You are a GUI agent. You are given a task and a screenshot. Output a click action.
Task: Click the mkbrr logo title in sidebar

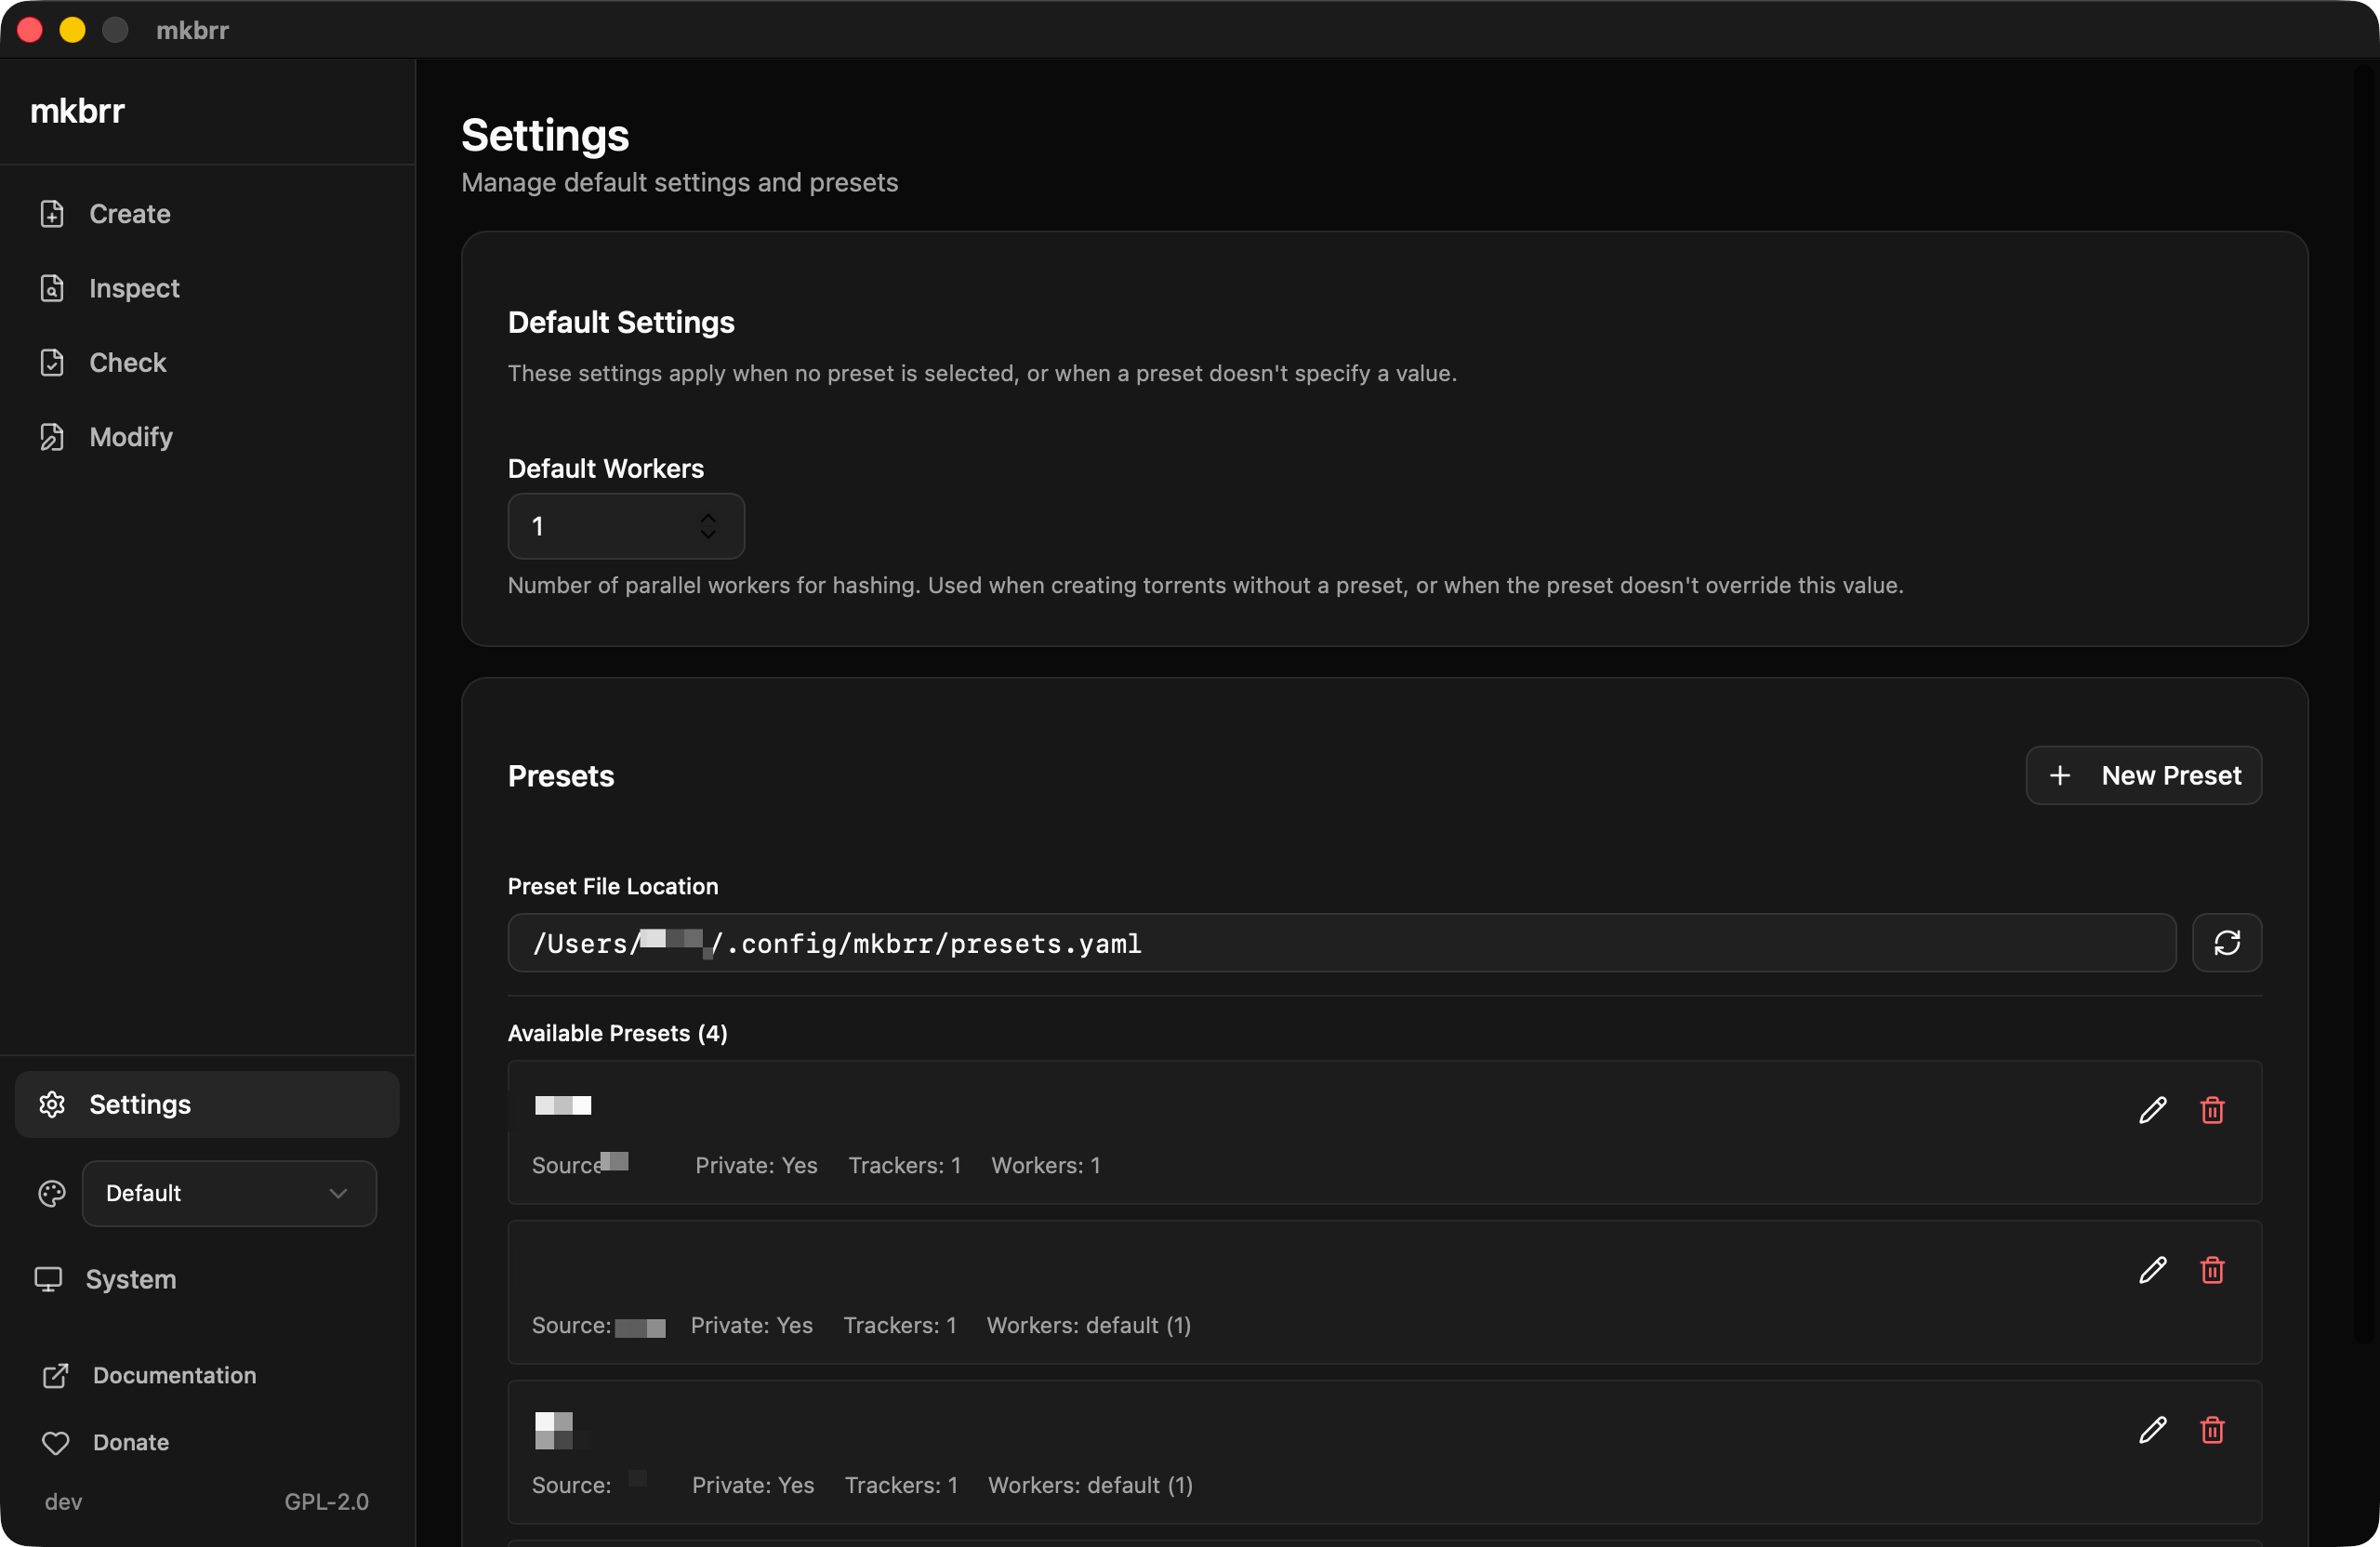(77, 111)
